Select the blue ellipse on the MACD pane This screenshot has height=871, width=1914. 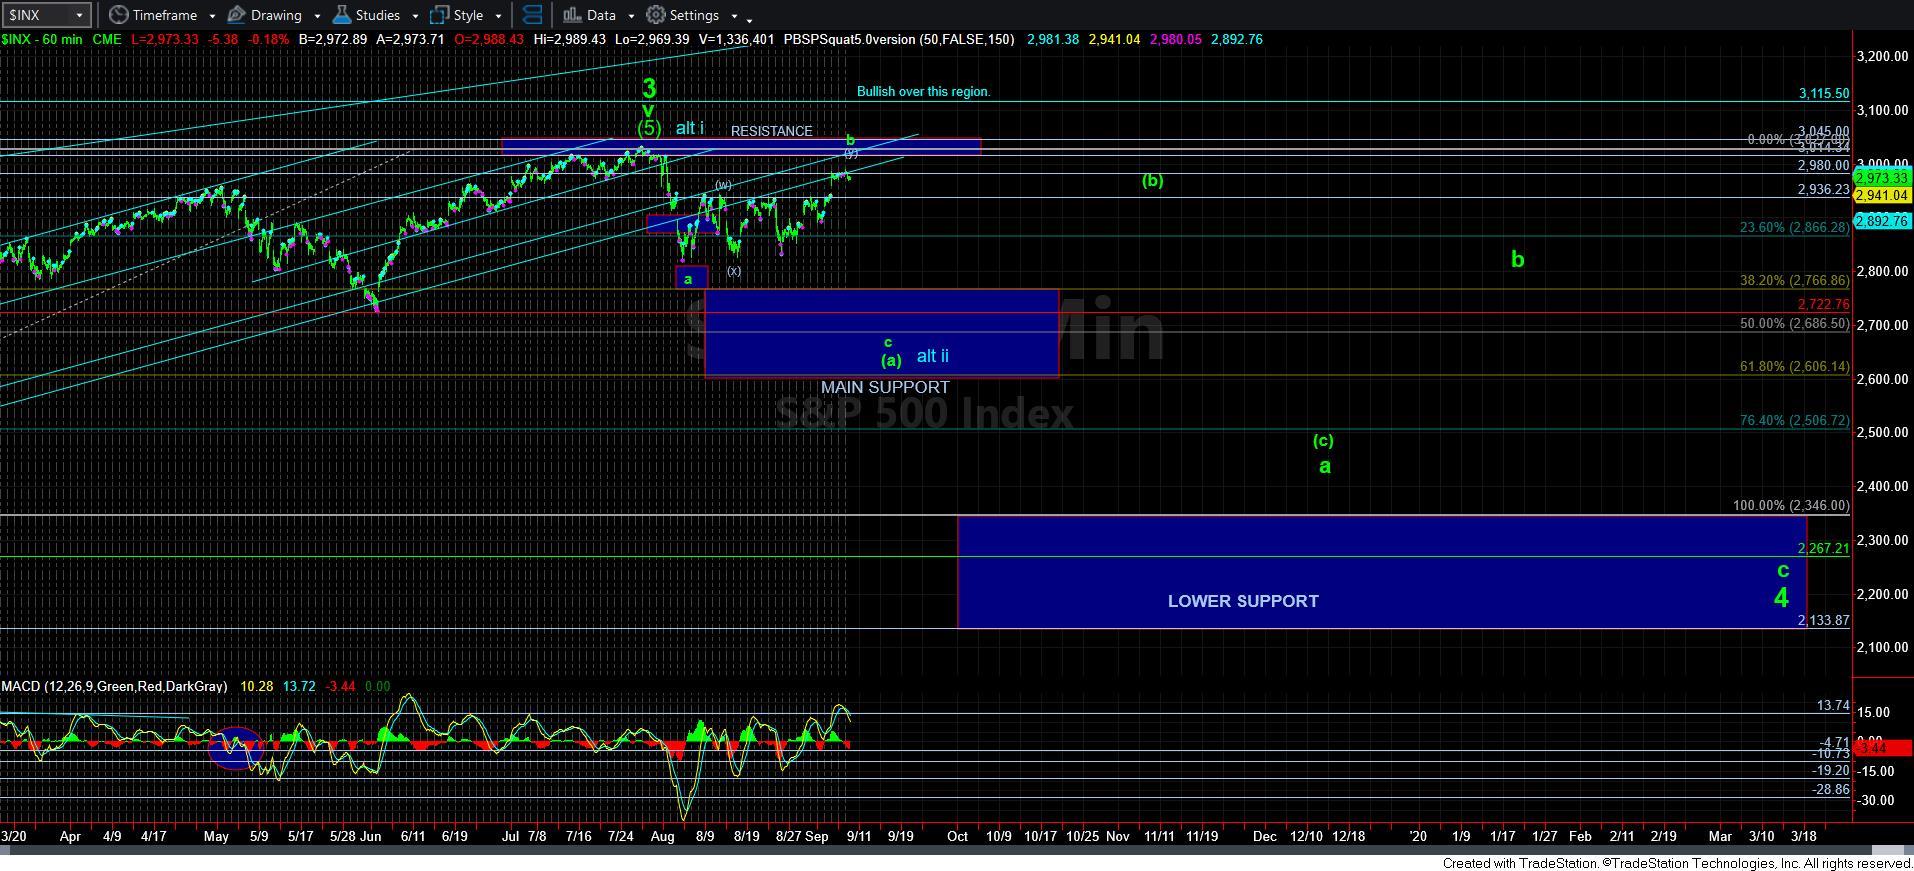(x=235, y=748)
